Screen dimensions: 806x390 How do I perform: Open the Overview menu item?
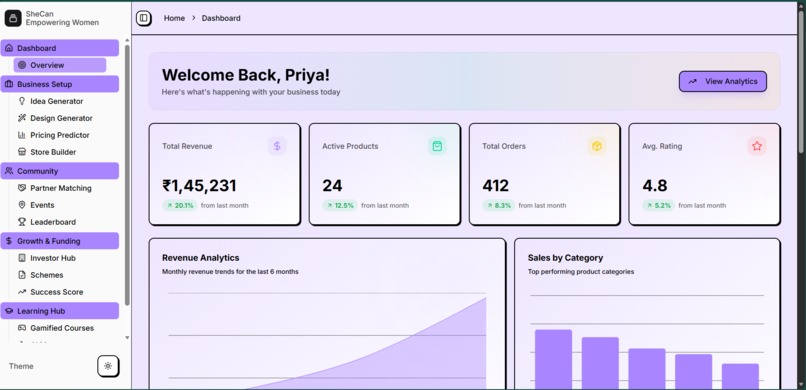60,65
